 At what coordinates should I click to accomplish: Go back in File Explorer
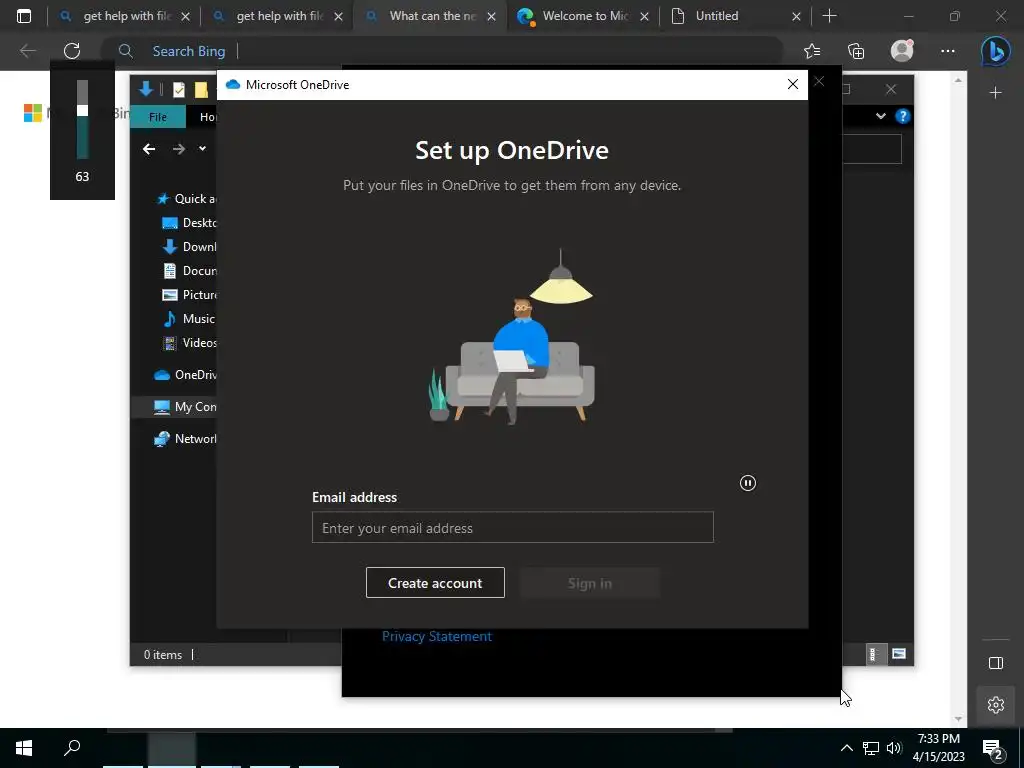coord(149,149)
